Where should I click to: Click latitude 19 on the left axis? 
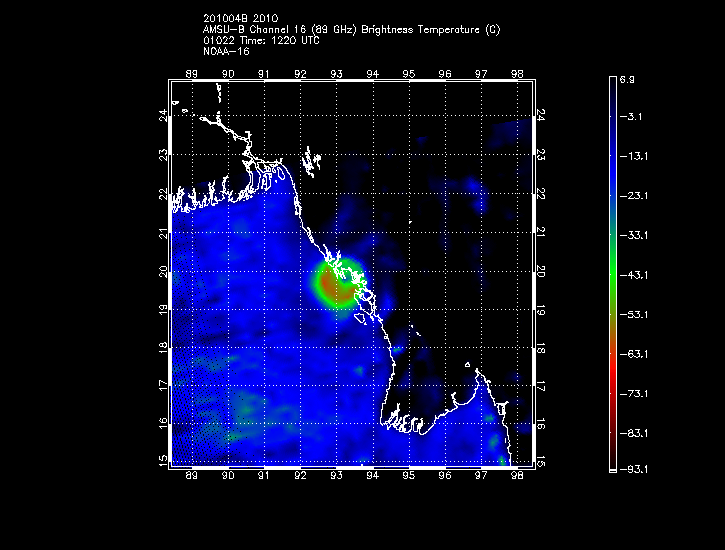pos(164,310)
